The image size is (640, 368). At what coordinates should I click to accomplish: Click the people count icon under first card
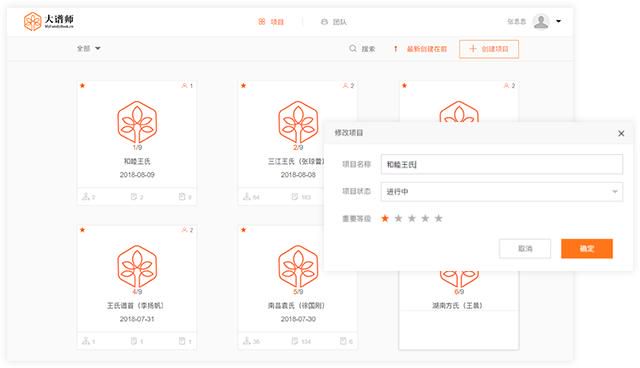[x=86, y=197]
